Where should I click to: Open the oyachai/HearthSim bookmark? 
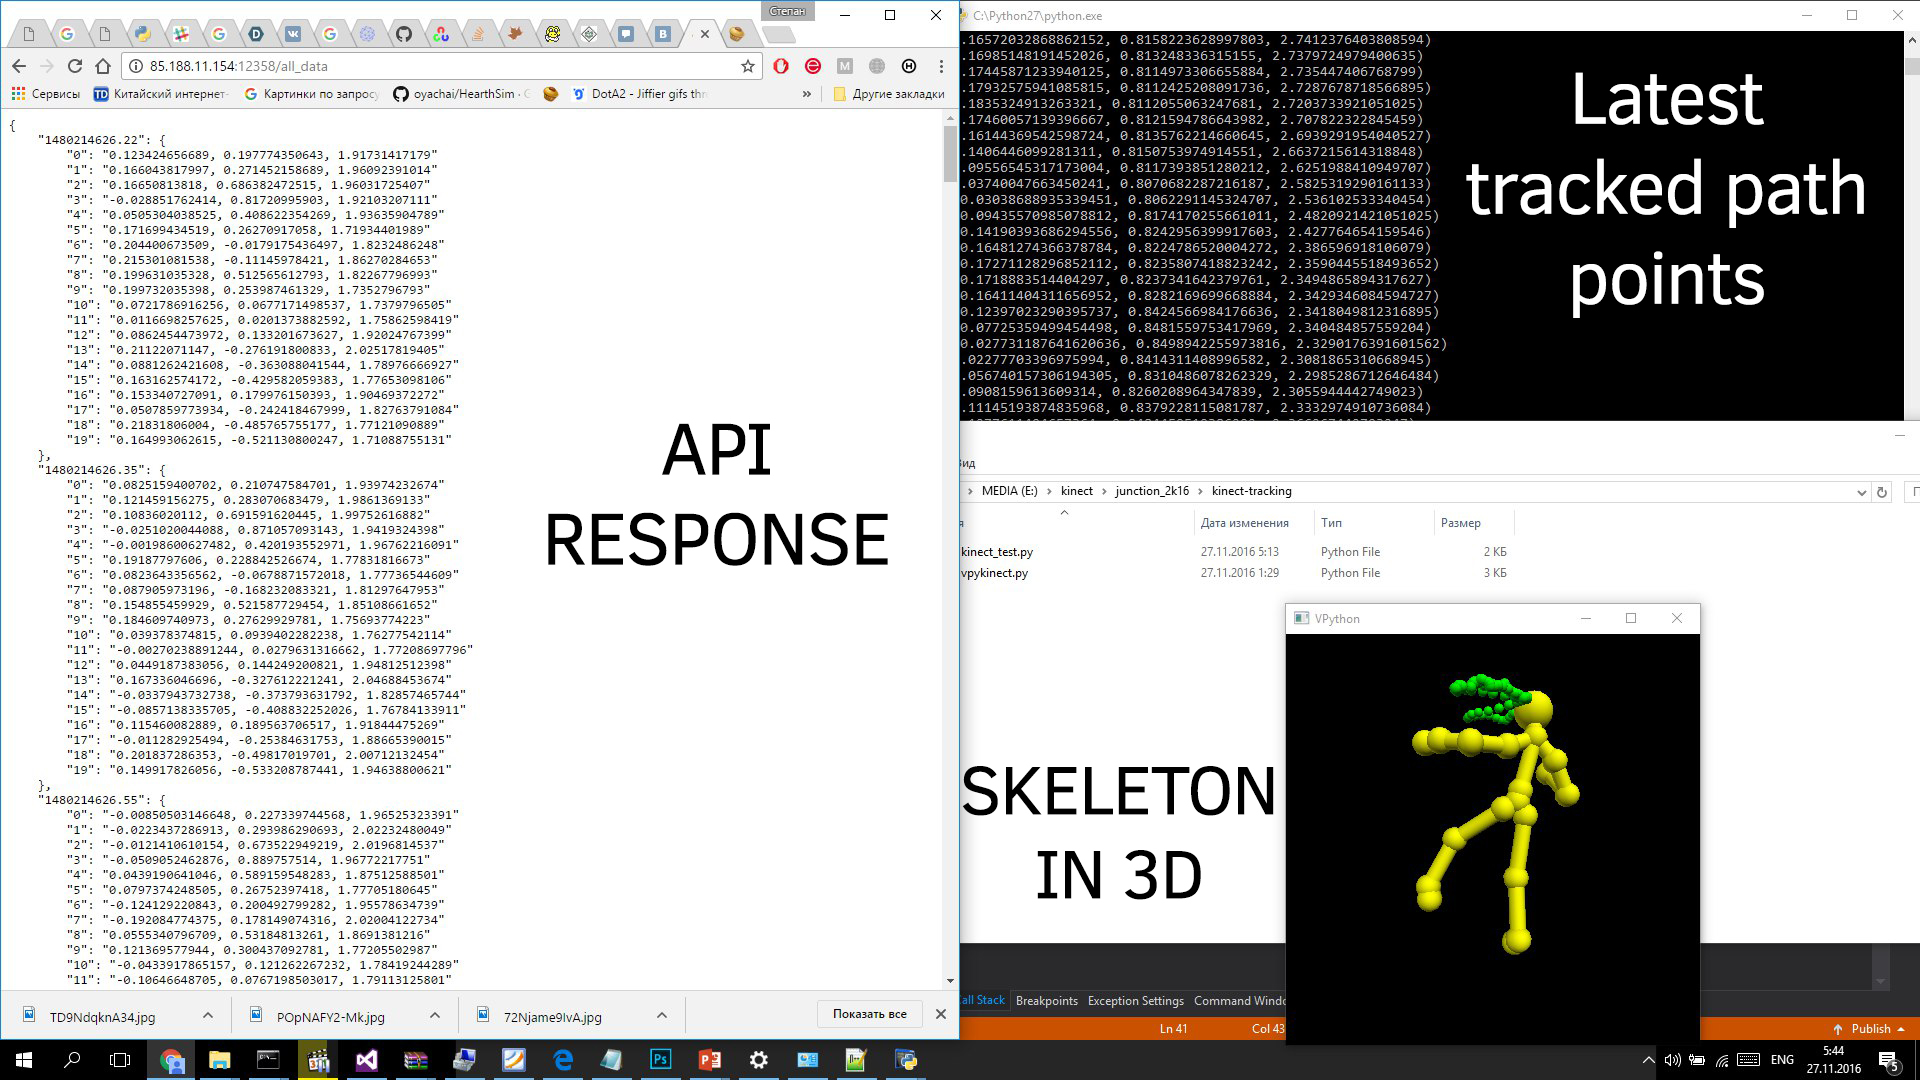tap(462, 94)
